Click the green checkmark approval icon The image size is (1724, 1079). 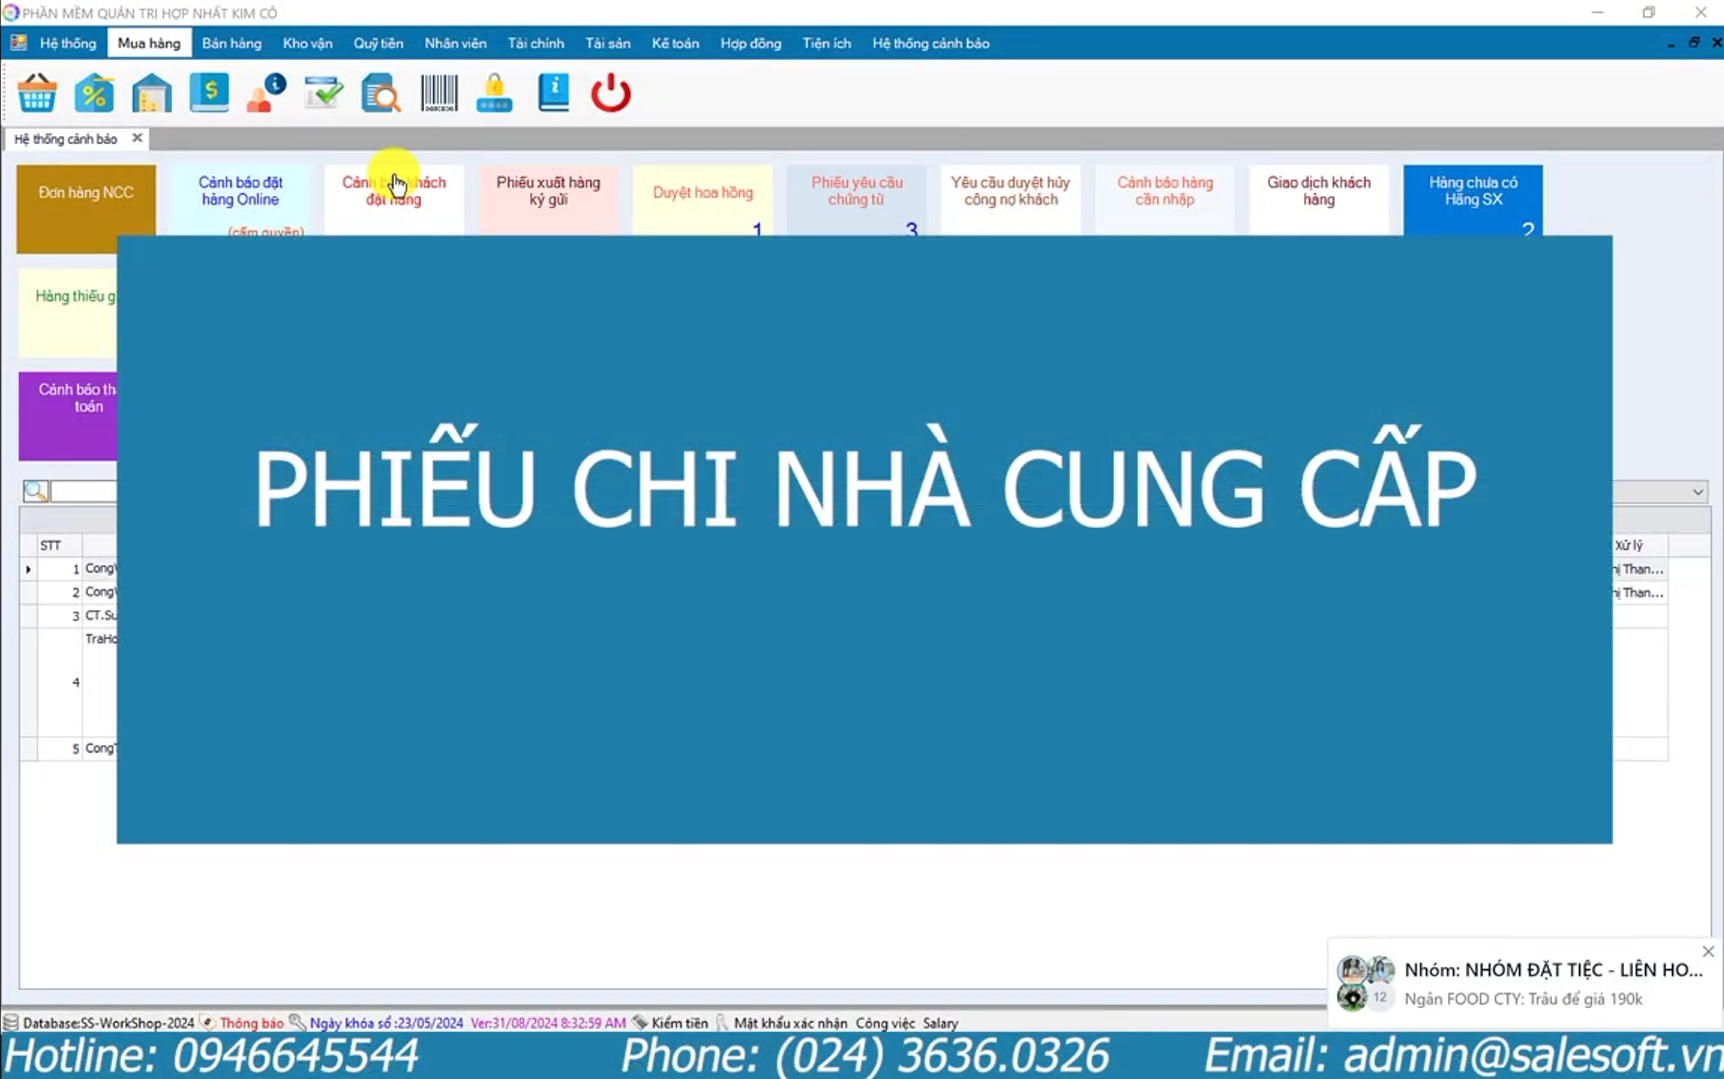[x=324, y=93]
